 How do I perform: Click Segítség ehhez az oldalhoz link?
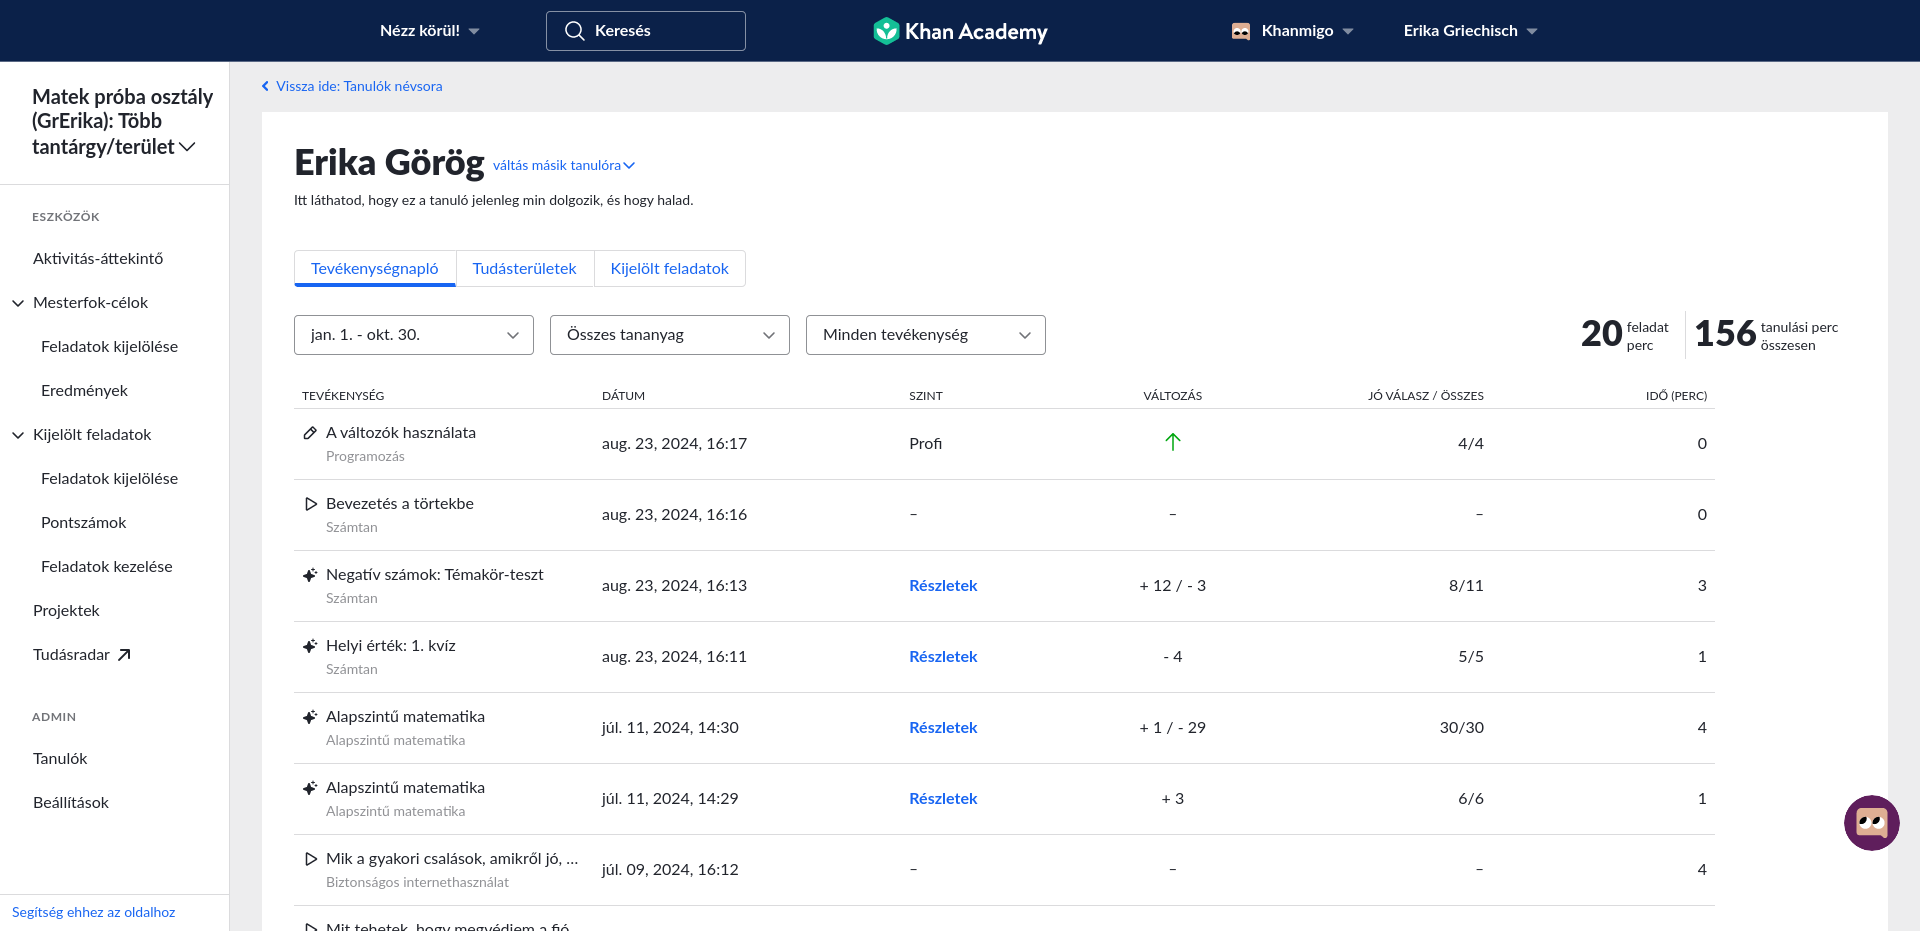tap(94, 912)
